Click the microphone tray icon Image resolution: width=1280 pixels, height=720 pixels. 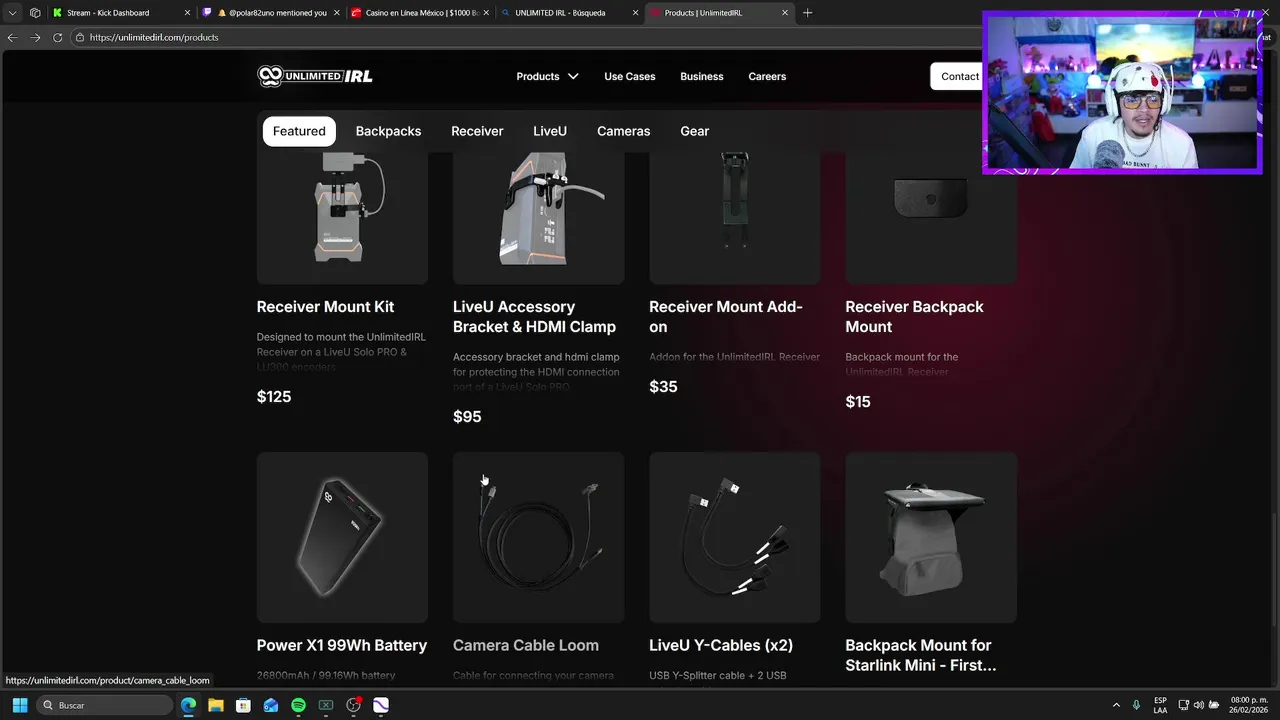(1137, 705)
